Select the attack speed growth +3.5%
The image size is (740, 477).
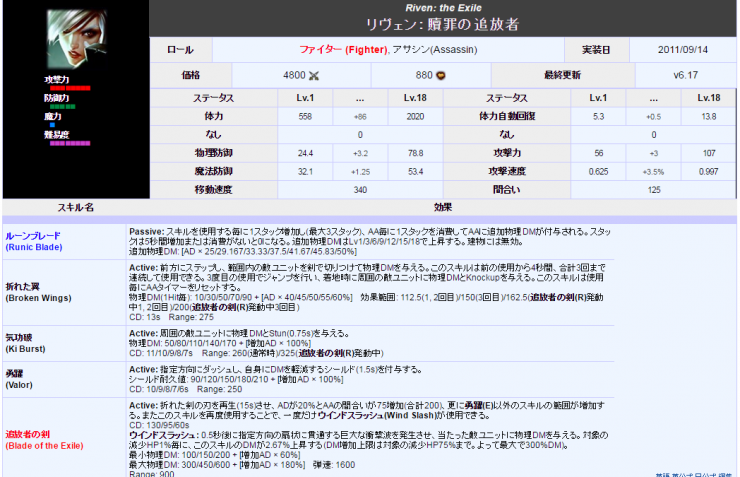pos(654,172)
